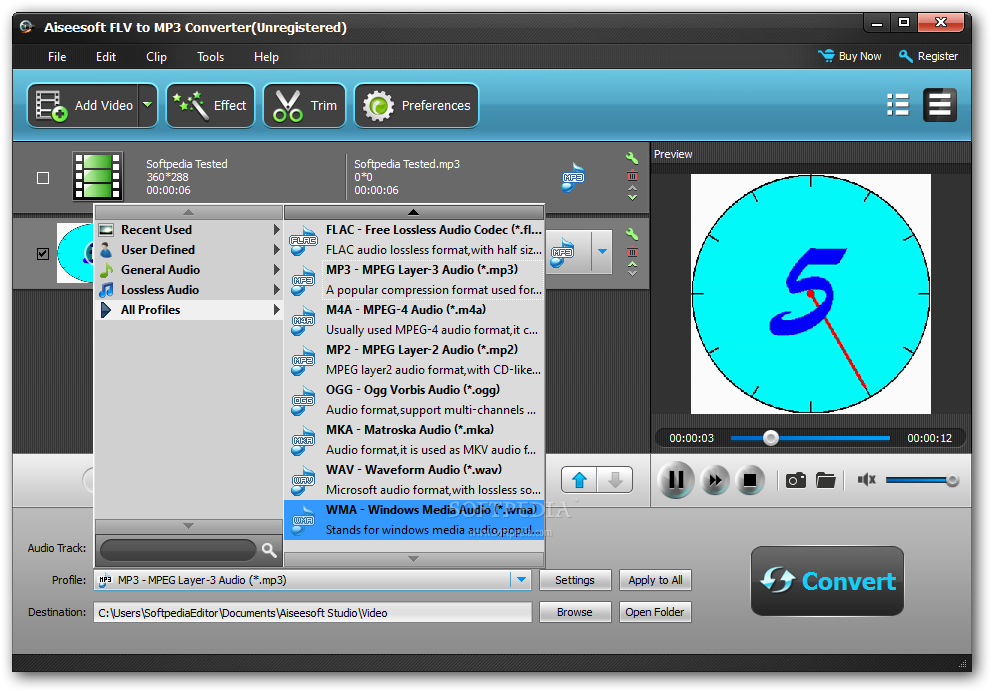
Task: Delete second file row with trash icon
Action: coord(632,252)
